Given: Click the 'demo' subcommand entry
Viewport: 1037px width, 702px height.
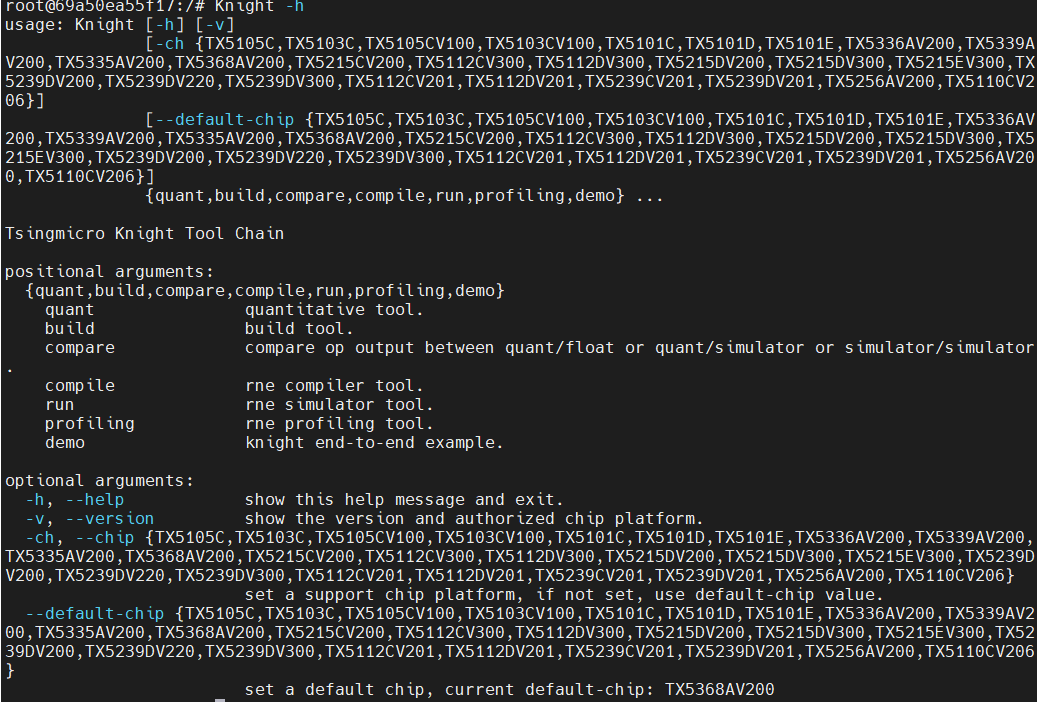Looking at the screenshot, I should click(65, 443).
